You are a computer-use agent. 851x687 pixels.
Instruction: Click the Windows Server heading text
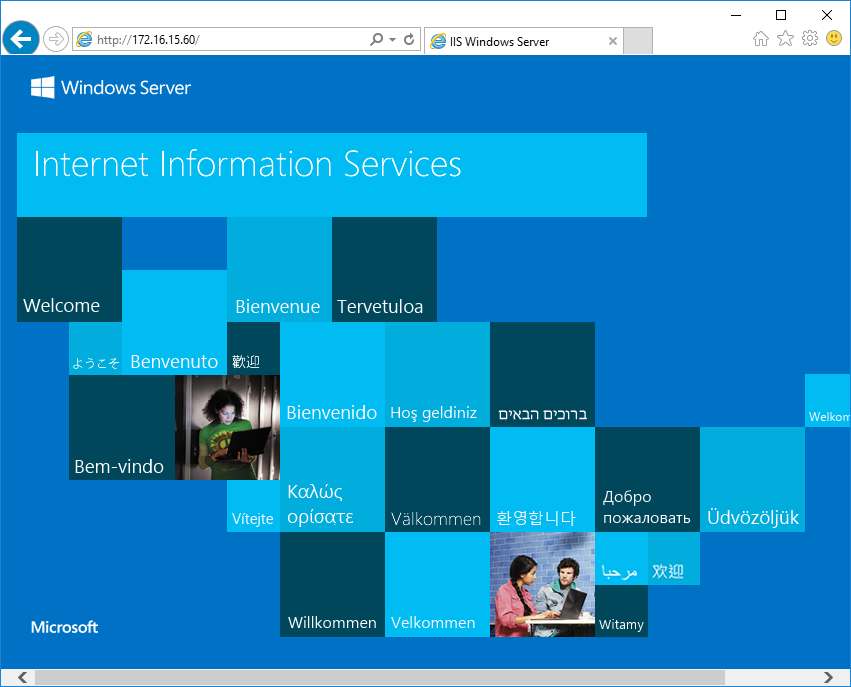[x=126, y=88]
